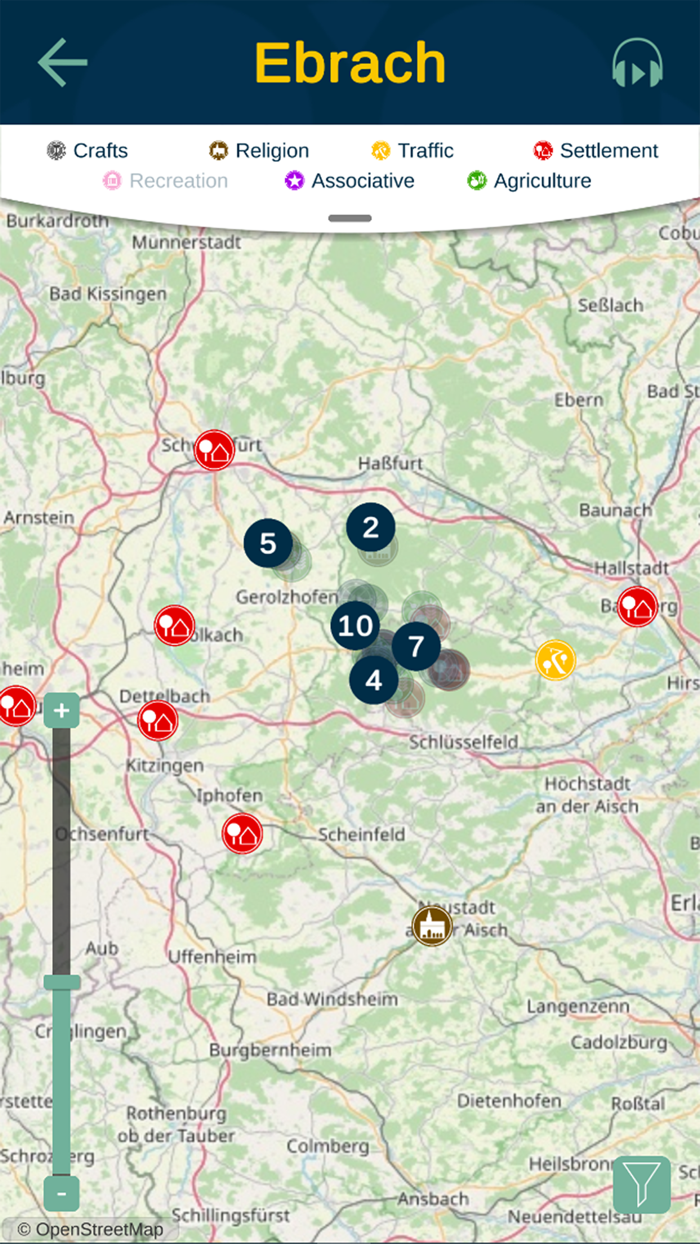Toggle the Crafts category filter
The image size is (700, 1244).
tap(87, 151)
